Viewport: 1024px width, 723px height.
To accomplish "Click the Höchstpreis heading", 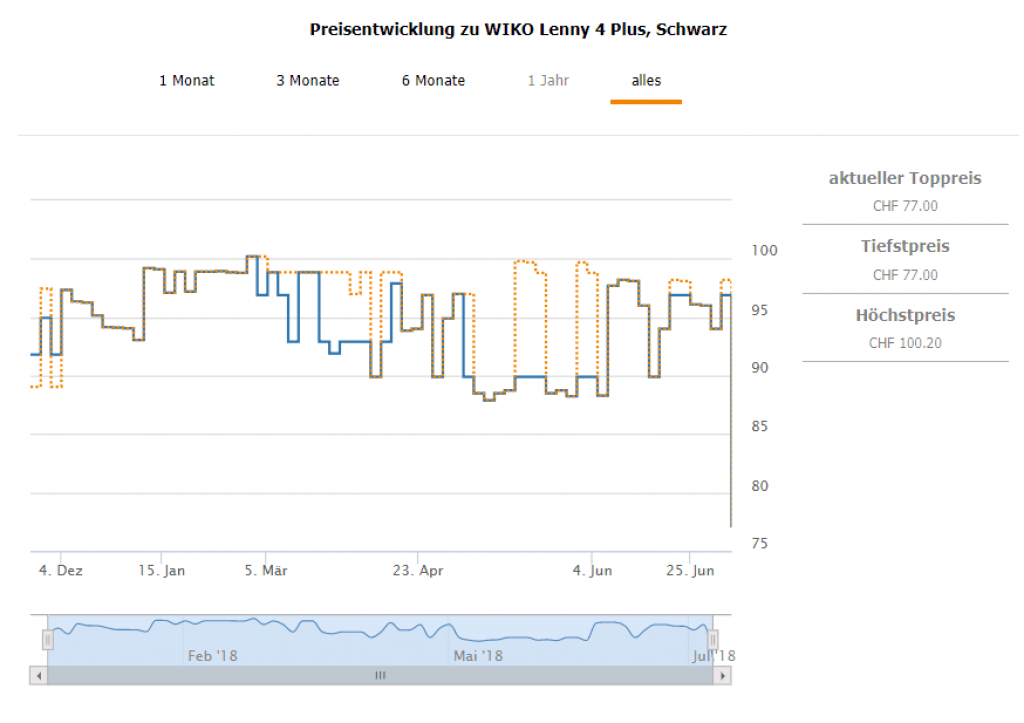I will 905,315.
